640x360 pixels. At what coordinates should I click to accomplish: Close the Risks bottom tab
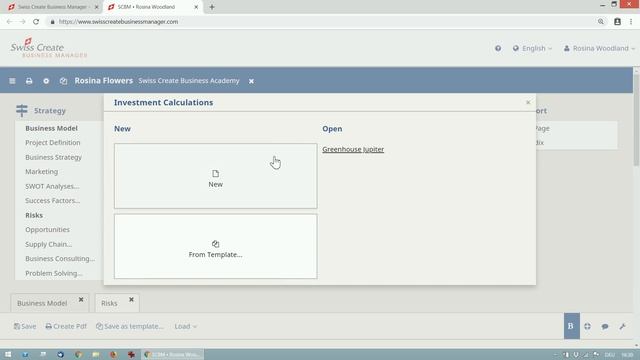click(131, 300)
